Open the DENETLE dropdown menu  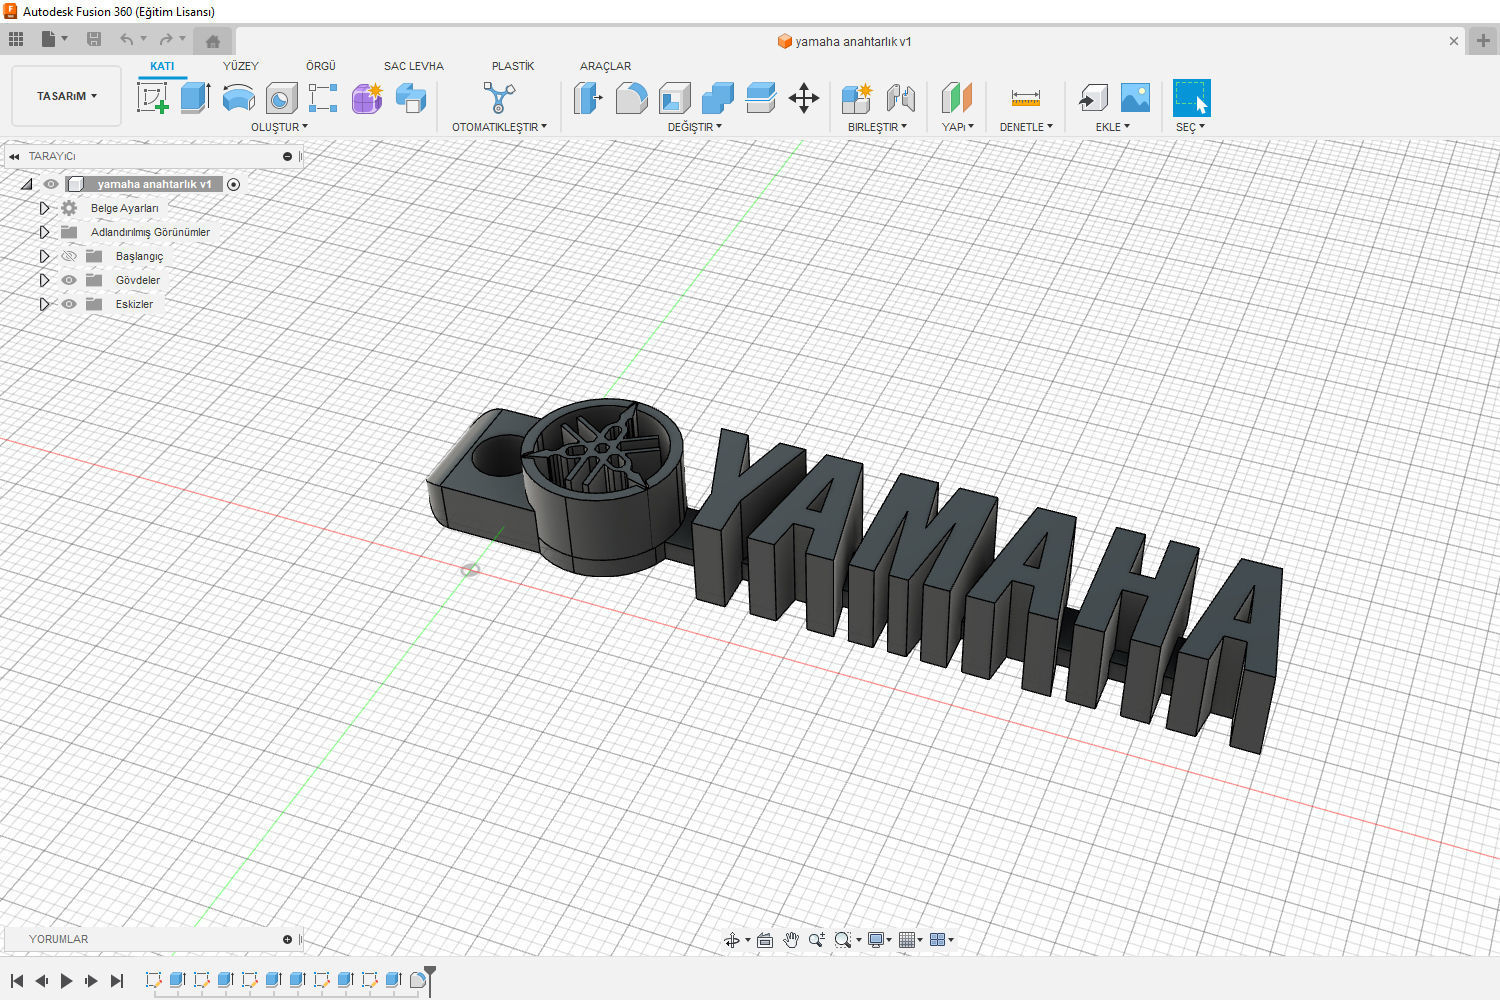[x=1026, y=127]
